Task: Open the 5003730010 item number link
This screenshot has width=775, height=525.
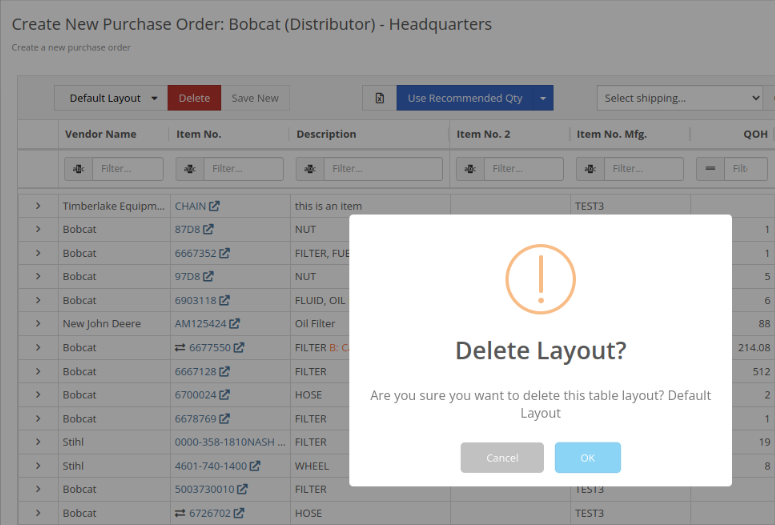Action: tap(205, 489)
